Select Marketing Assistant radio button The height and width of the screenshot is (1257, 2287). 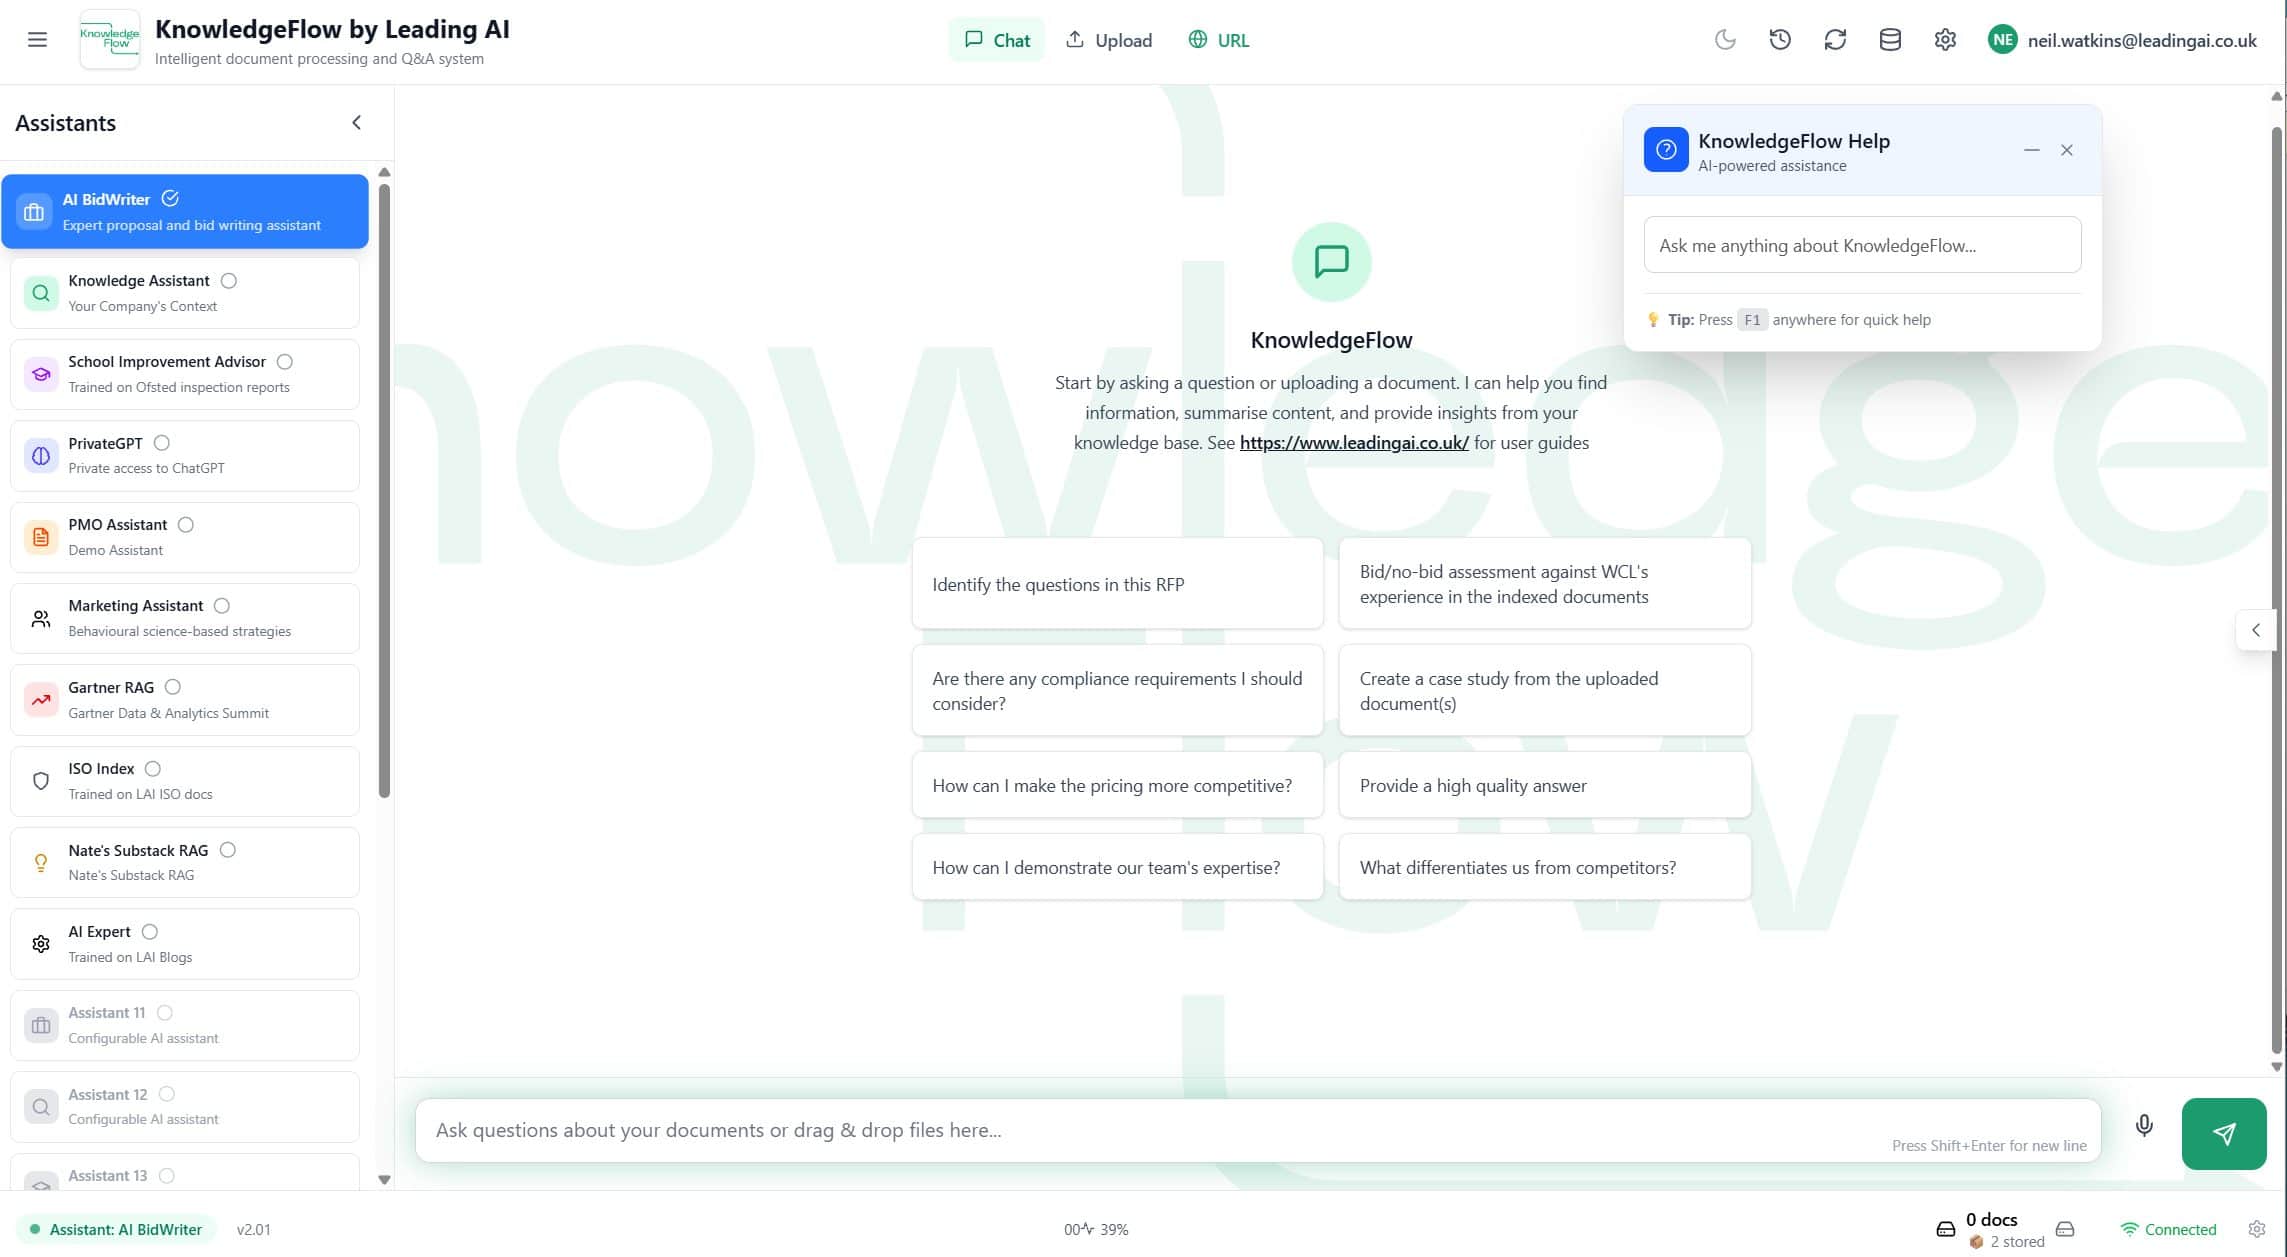(x=222, y=606)
